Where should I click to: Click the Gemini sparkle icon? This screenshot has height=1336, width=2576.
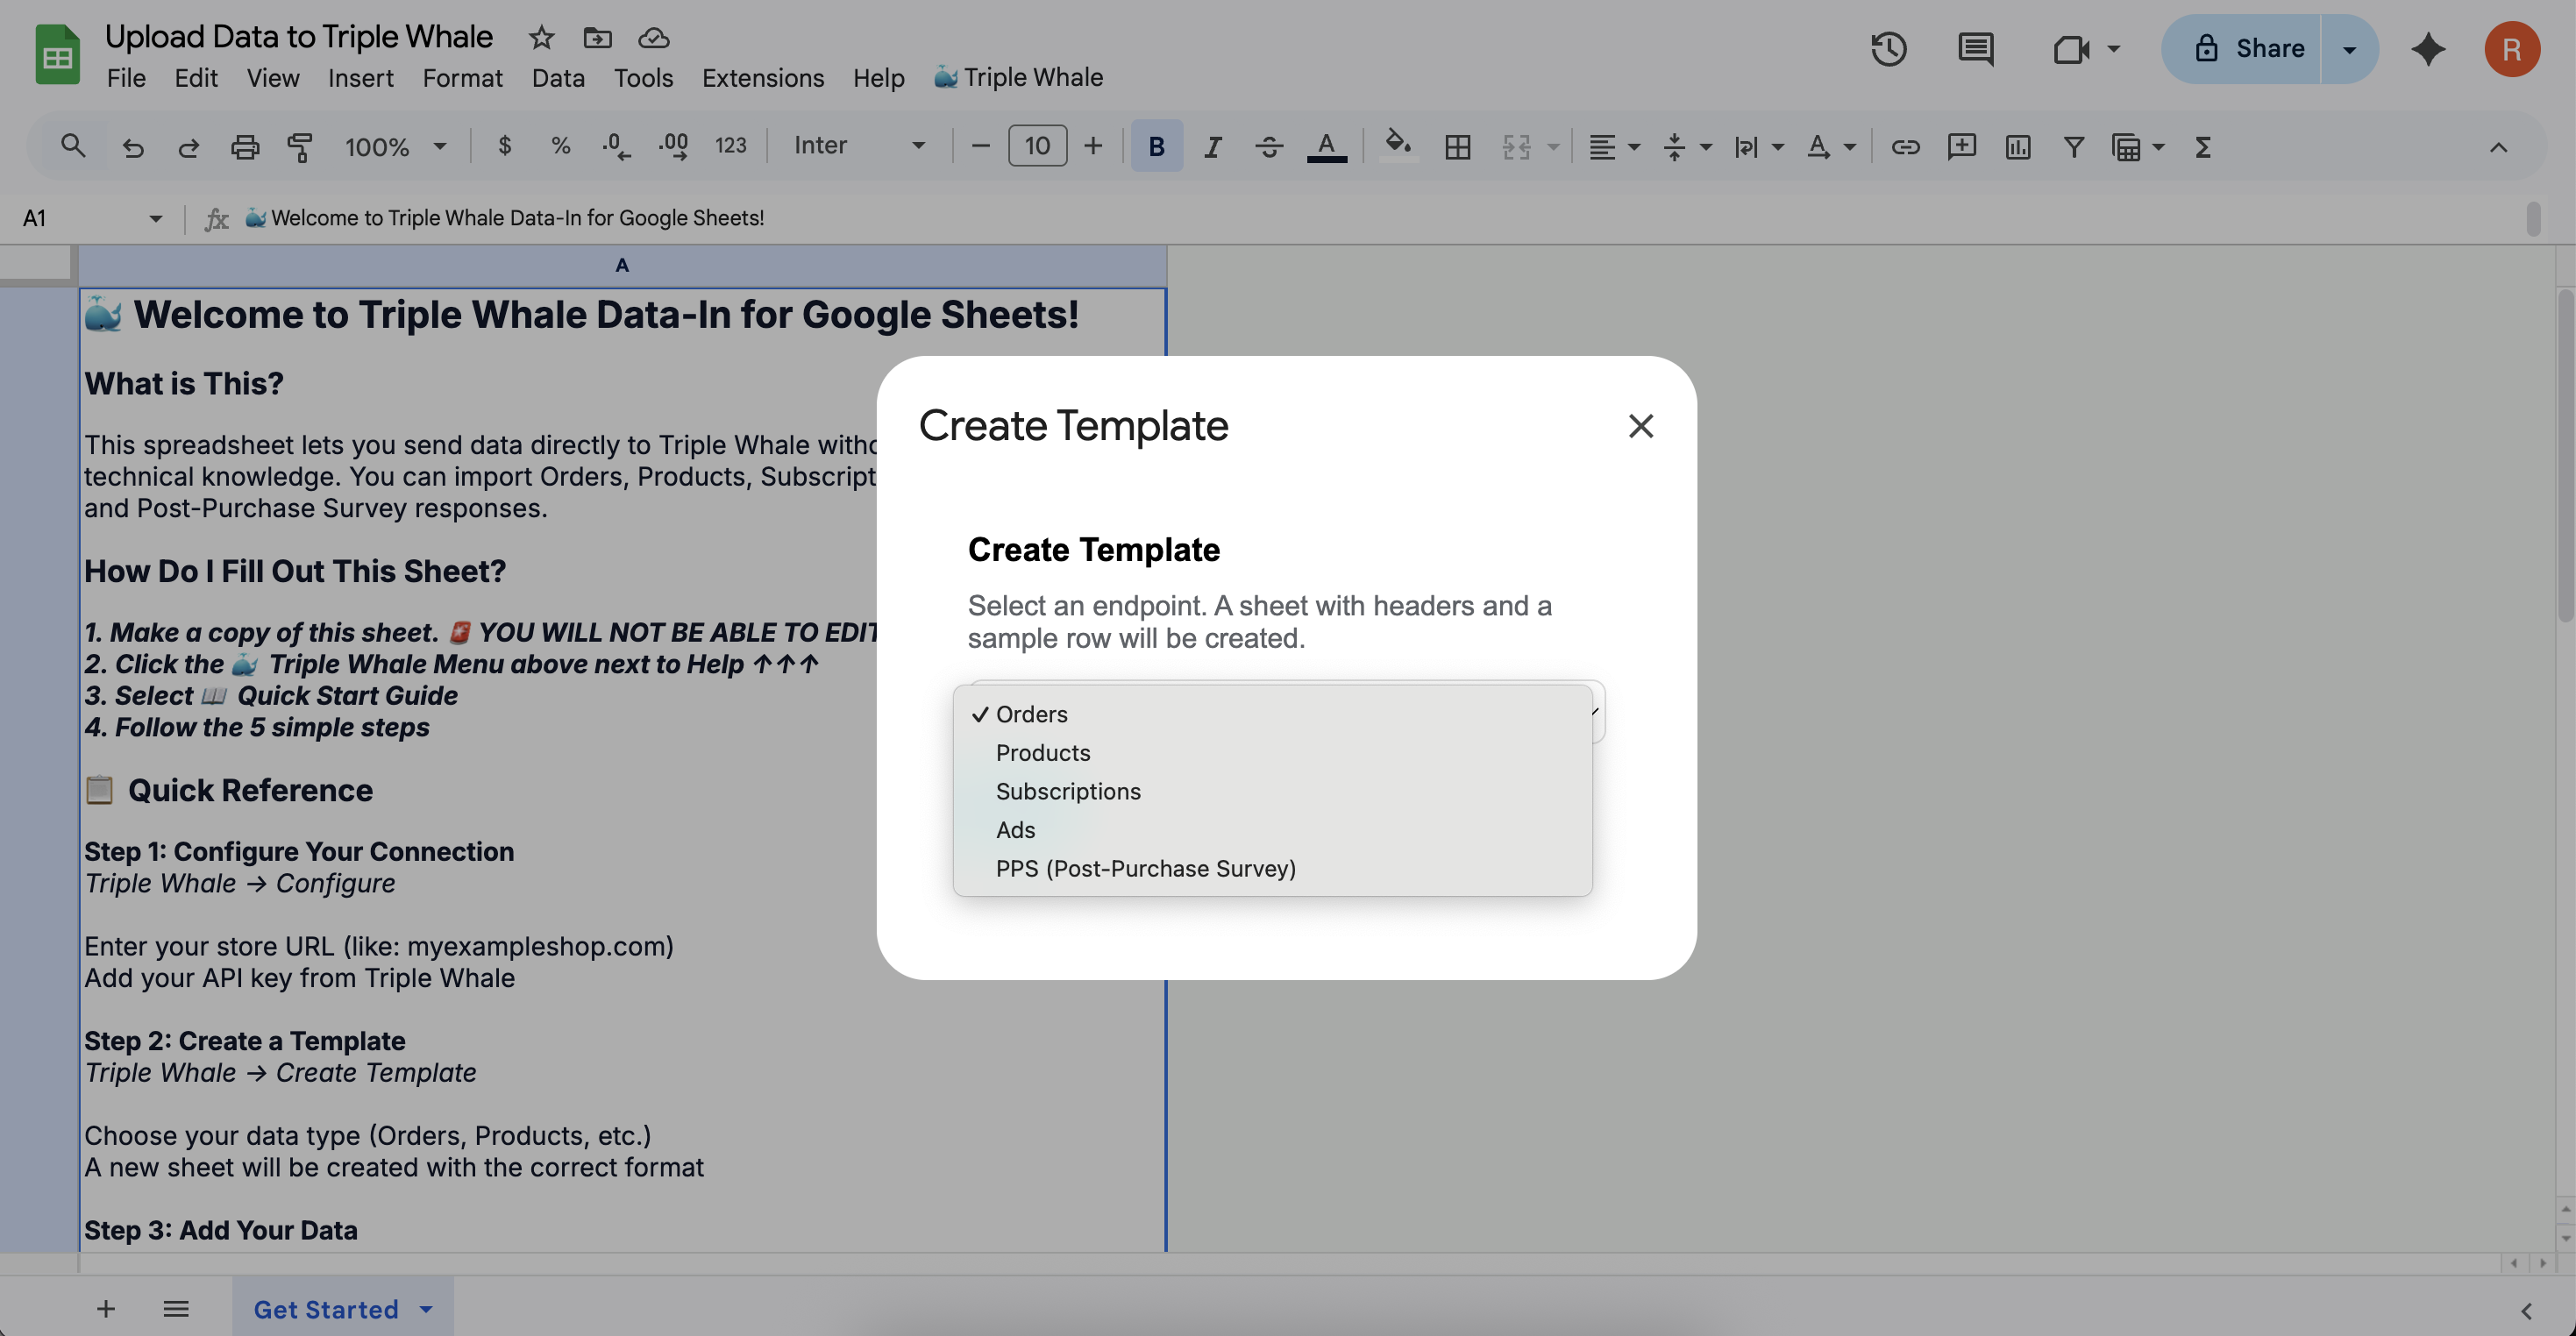pos(2428,49)
